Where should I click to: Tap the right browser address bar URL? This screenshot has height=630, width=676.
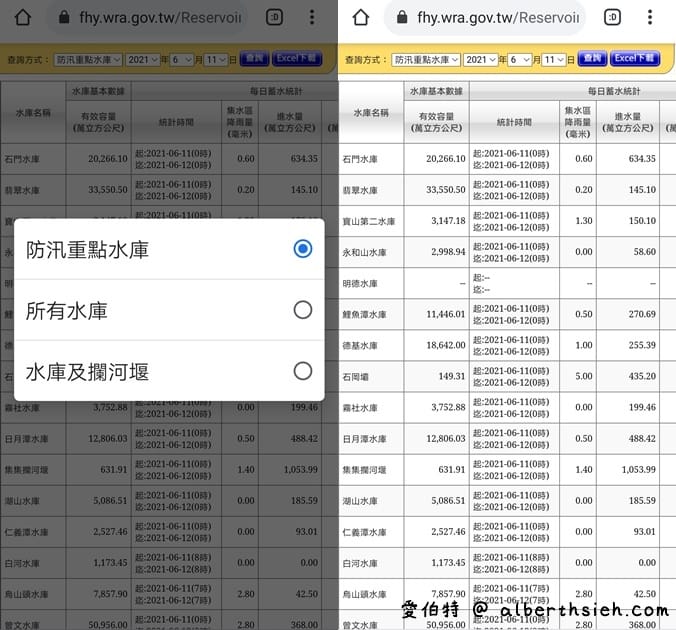point(498,18)
